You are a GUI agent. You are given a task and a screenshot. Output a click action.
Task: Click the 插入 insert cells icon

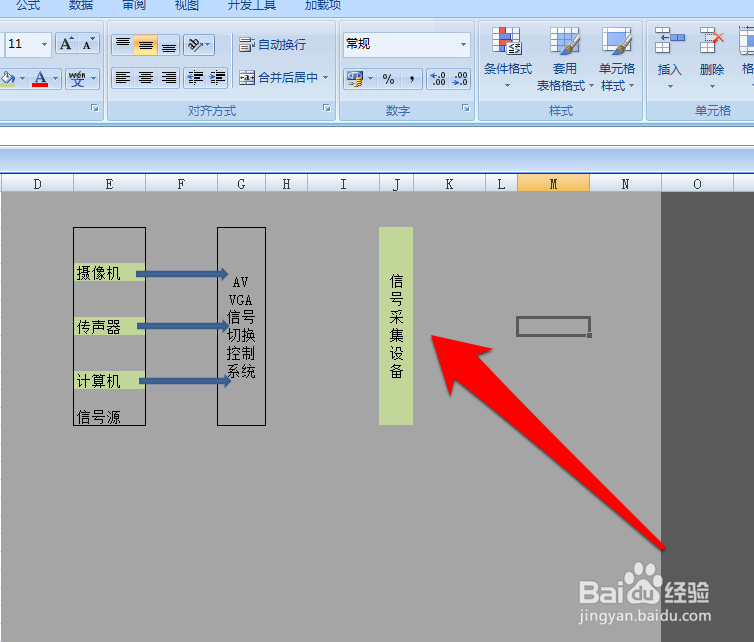tap(669, 40)
